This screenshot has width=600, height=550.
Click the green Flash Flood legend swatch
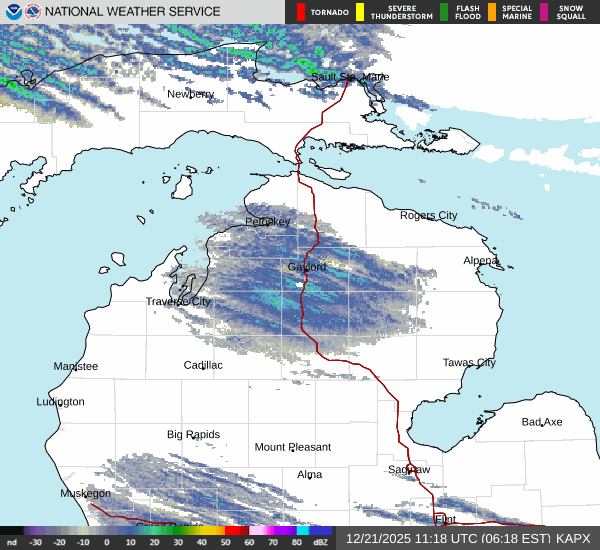[444, 12]
